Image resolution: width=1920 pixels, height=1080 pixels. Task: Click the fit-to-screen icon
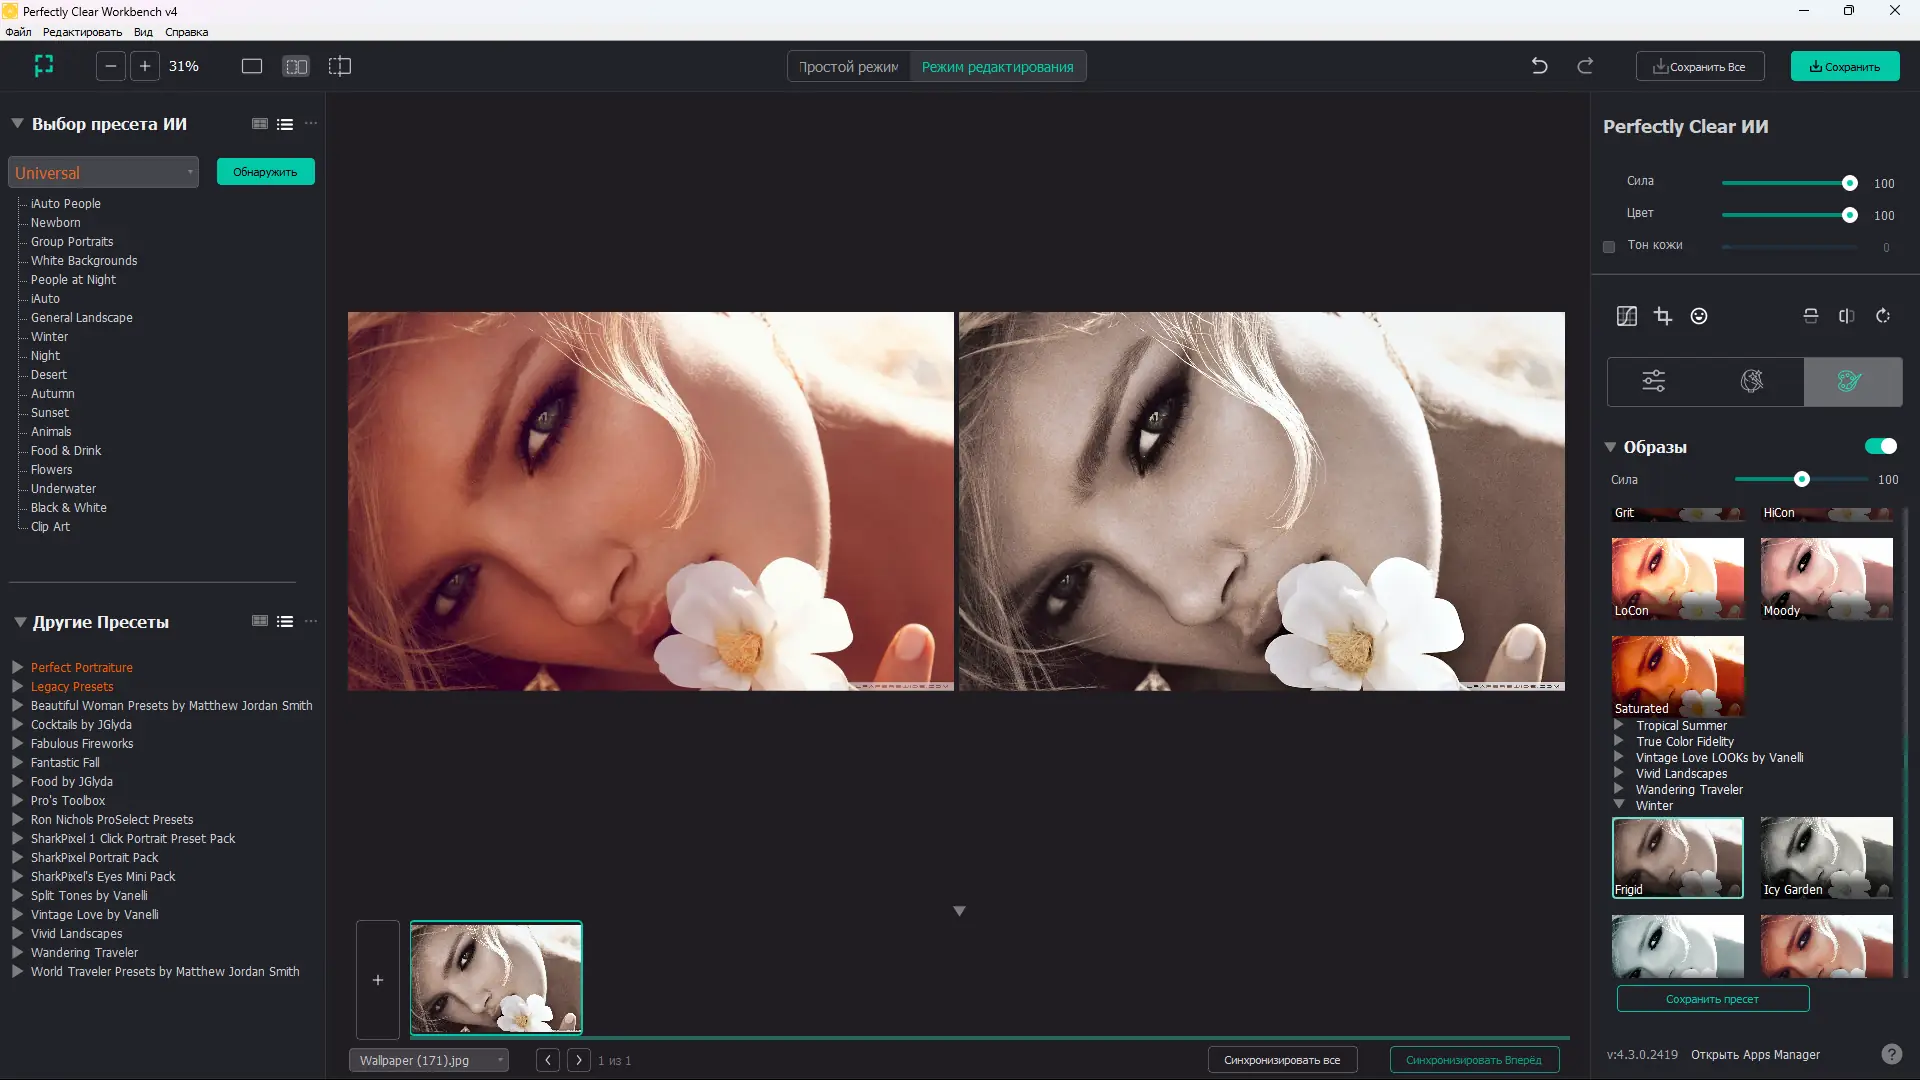pyautogui.click(x=43, y=66)
